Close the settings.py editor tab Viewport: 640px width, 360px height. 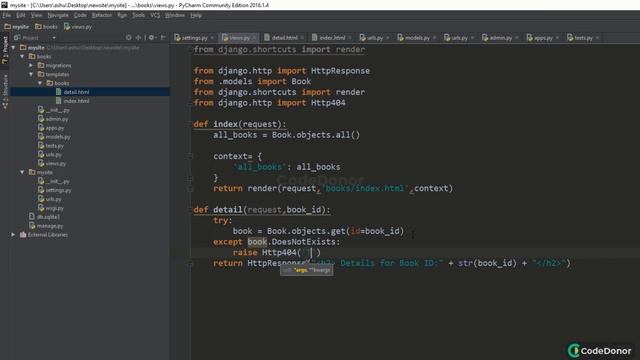212,38
